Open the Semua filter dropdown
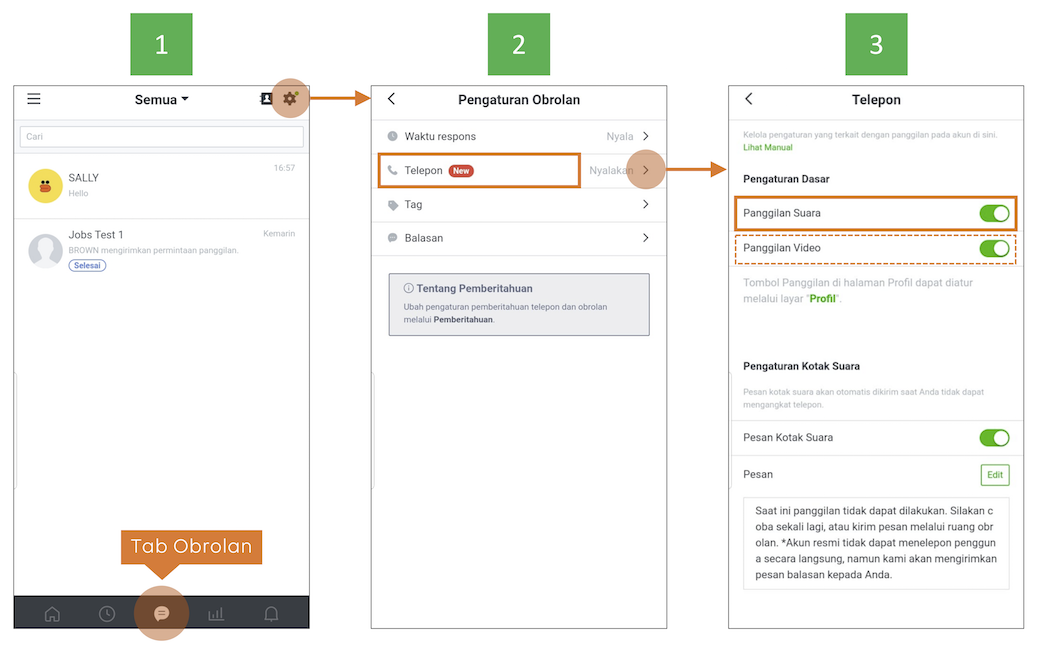The image size is (1040, 655). tap(162, 99)
